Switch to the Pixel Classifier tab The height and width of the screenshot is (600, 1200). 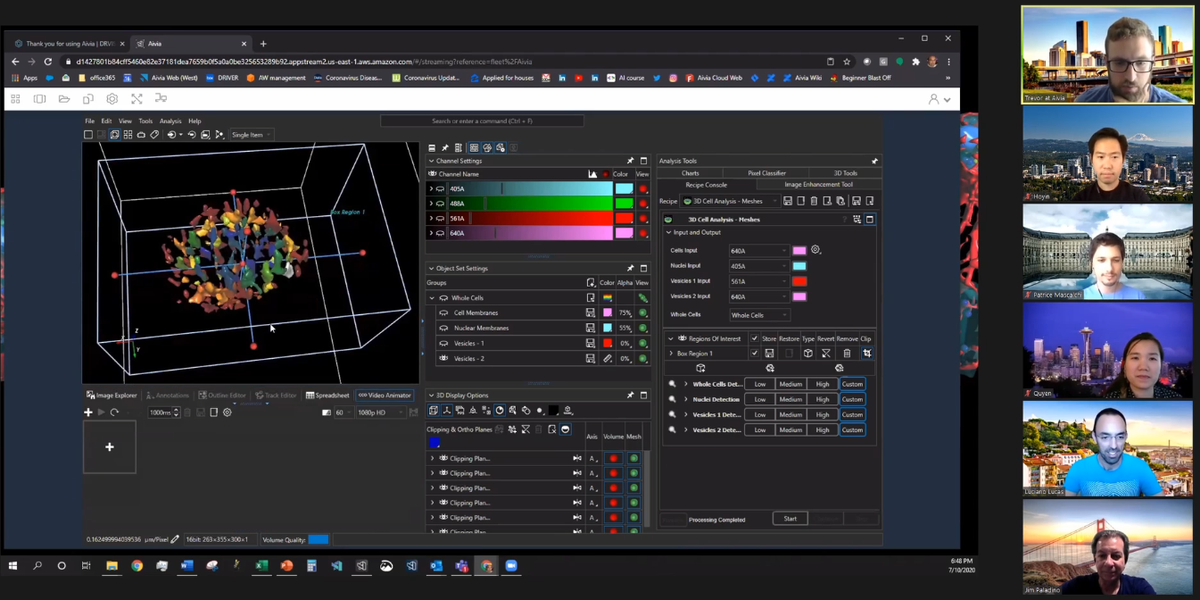tap(767, 173)
